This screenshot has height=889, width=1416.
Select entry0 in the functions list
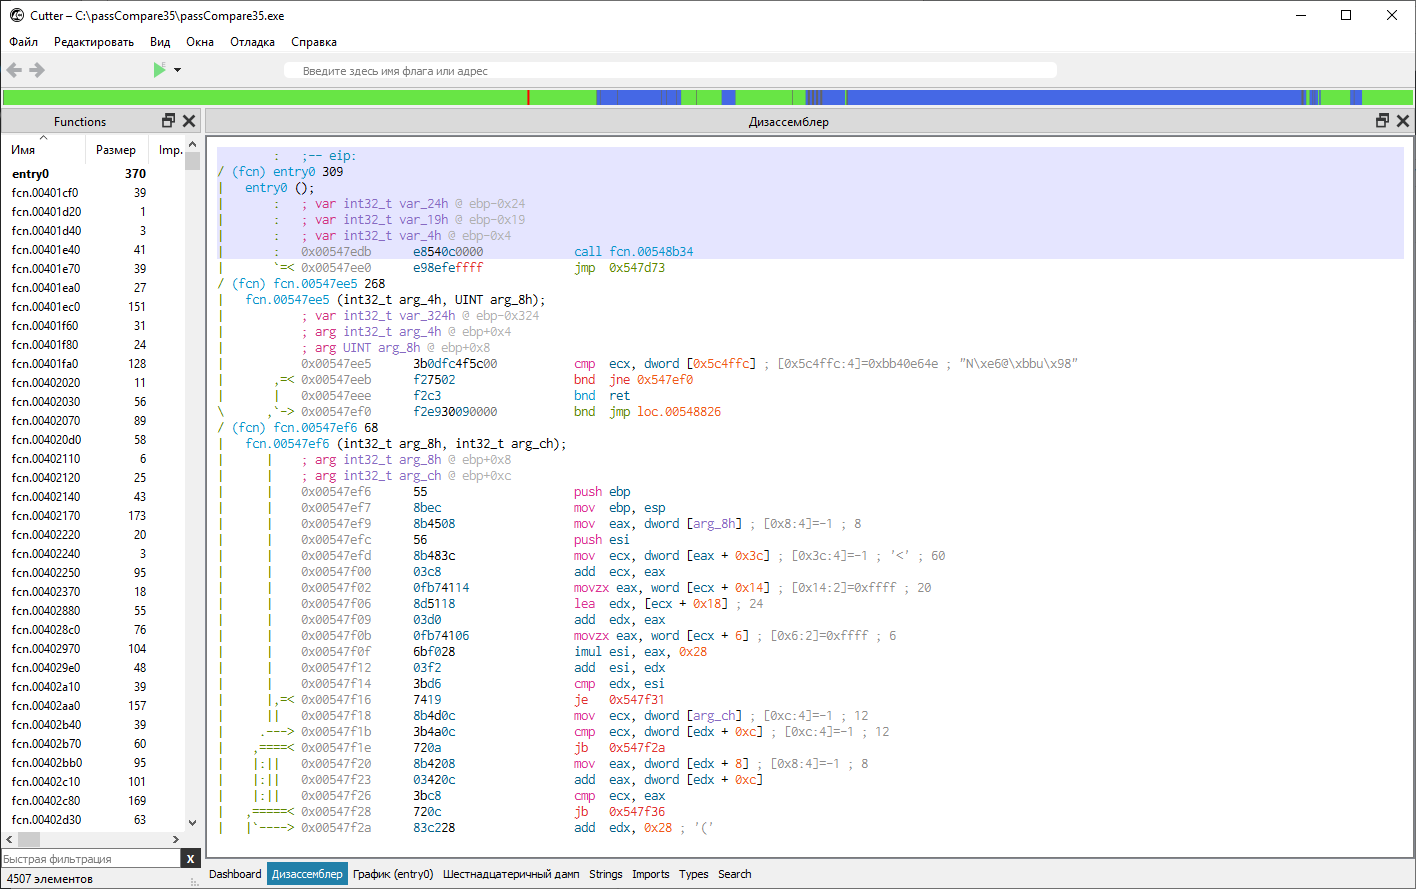point(30,174)
